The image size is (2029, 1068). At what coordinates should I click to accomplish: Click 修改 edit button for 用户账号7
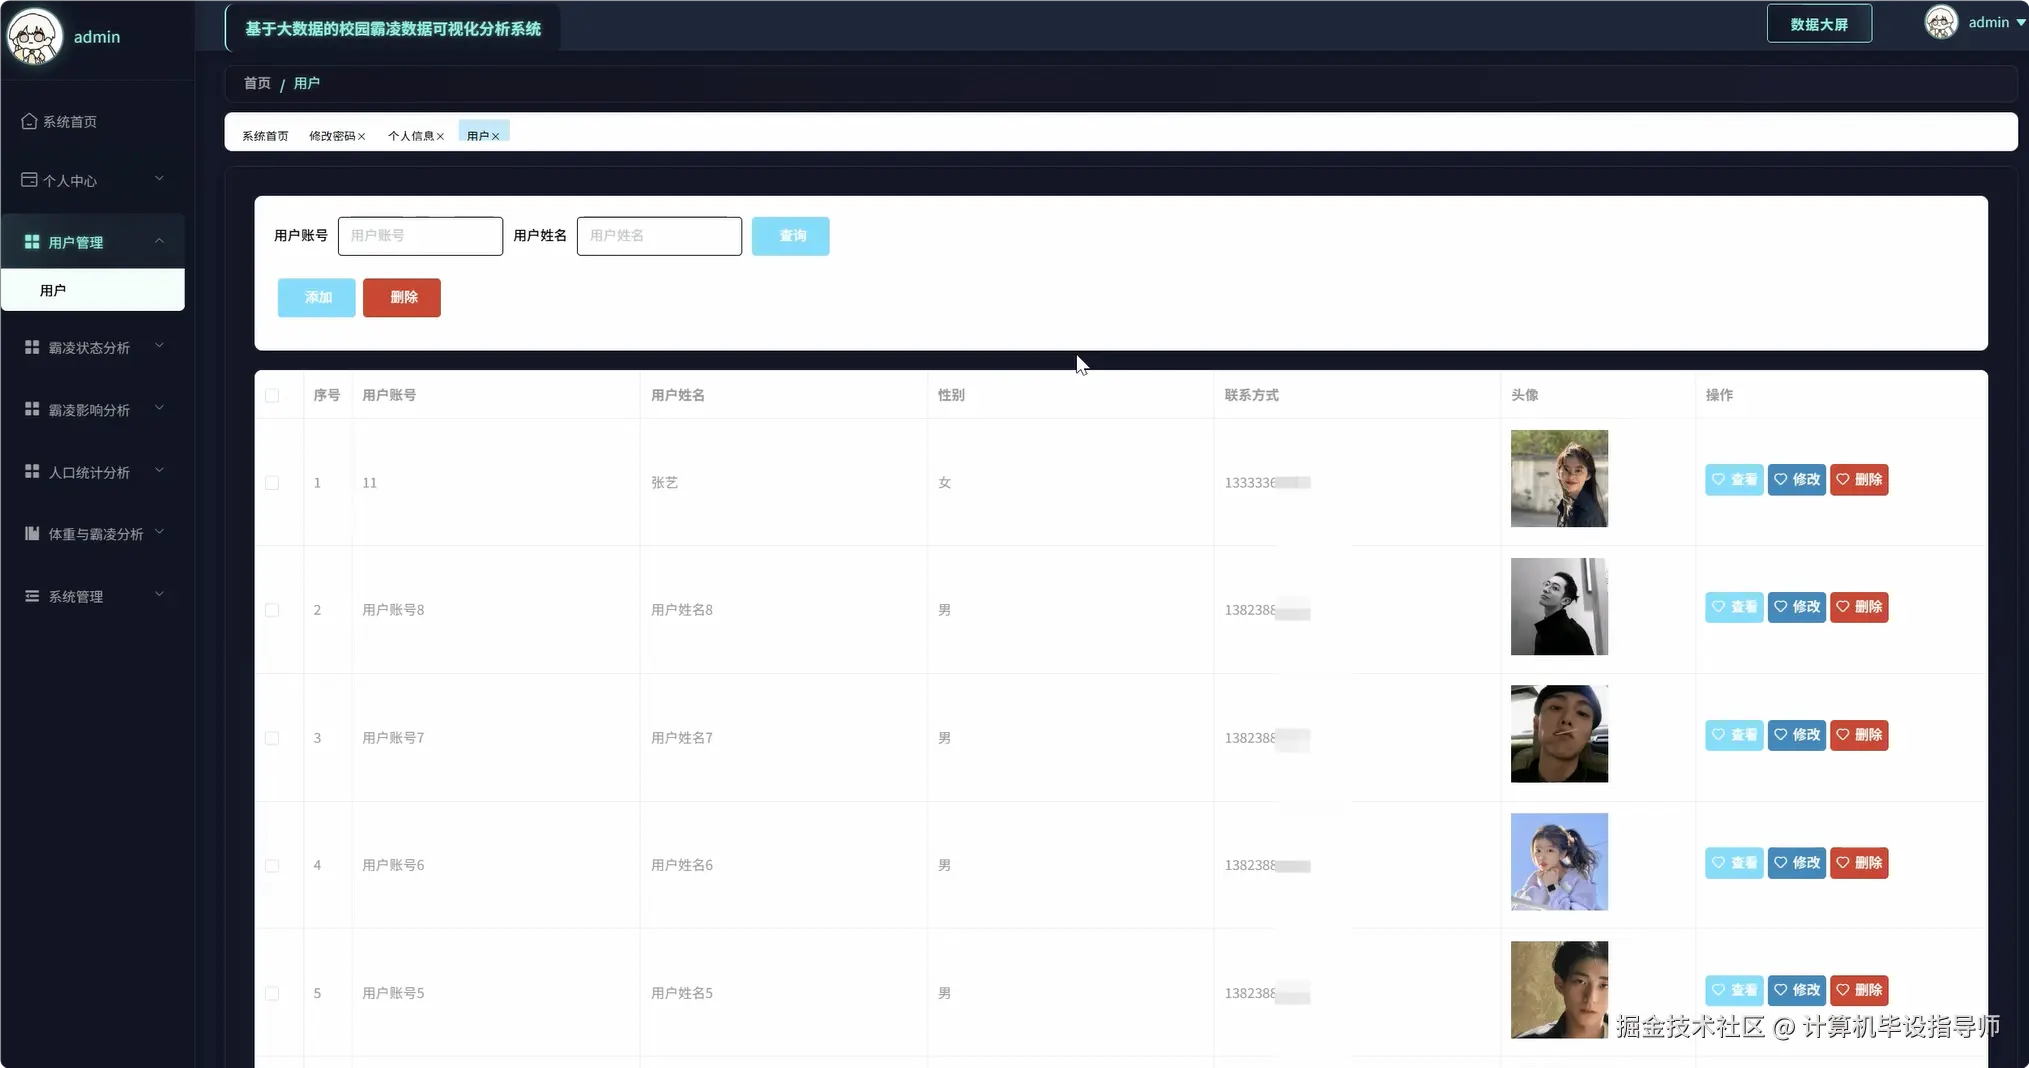pyautogui.click(x=1796, y=735)
